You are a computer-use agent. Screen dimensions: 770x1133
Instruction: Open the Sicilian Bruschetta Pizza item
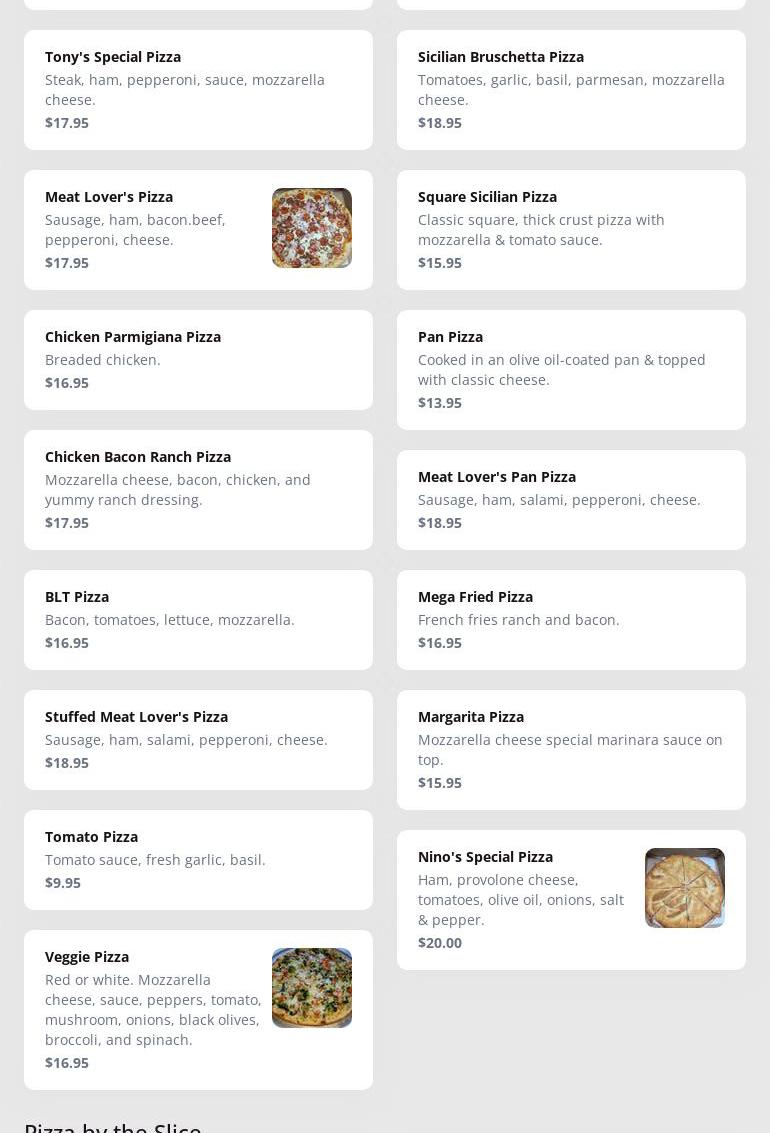coord(571,90)
